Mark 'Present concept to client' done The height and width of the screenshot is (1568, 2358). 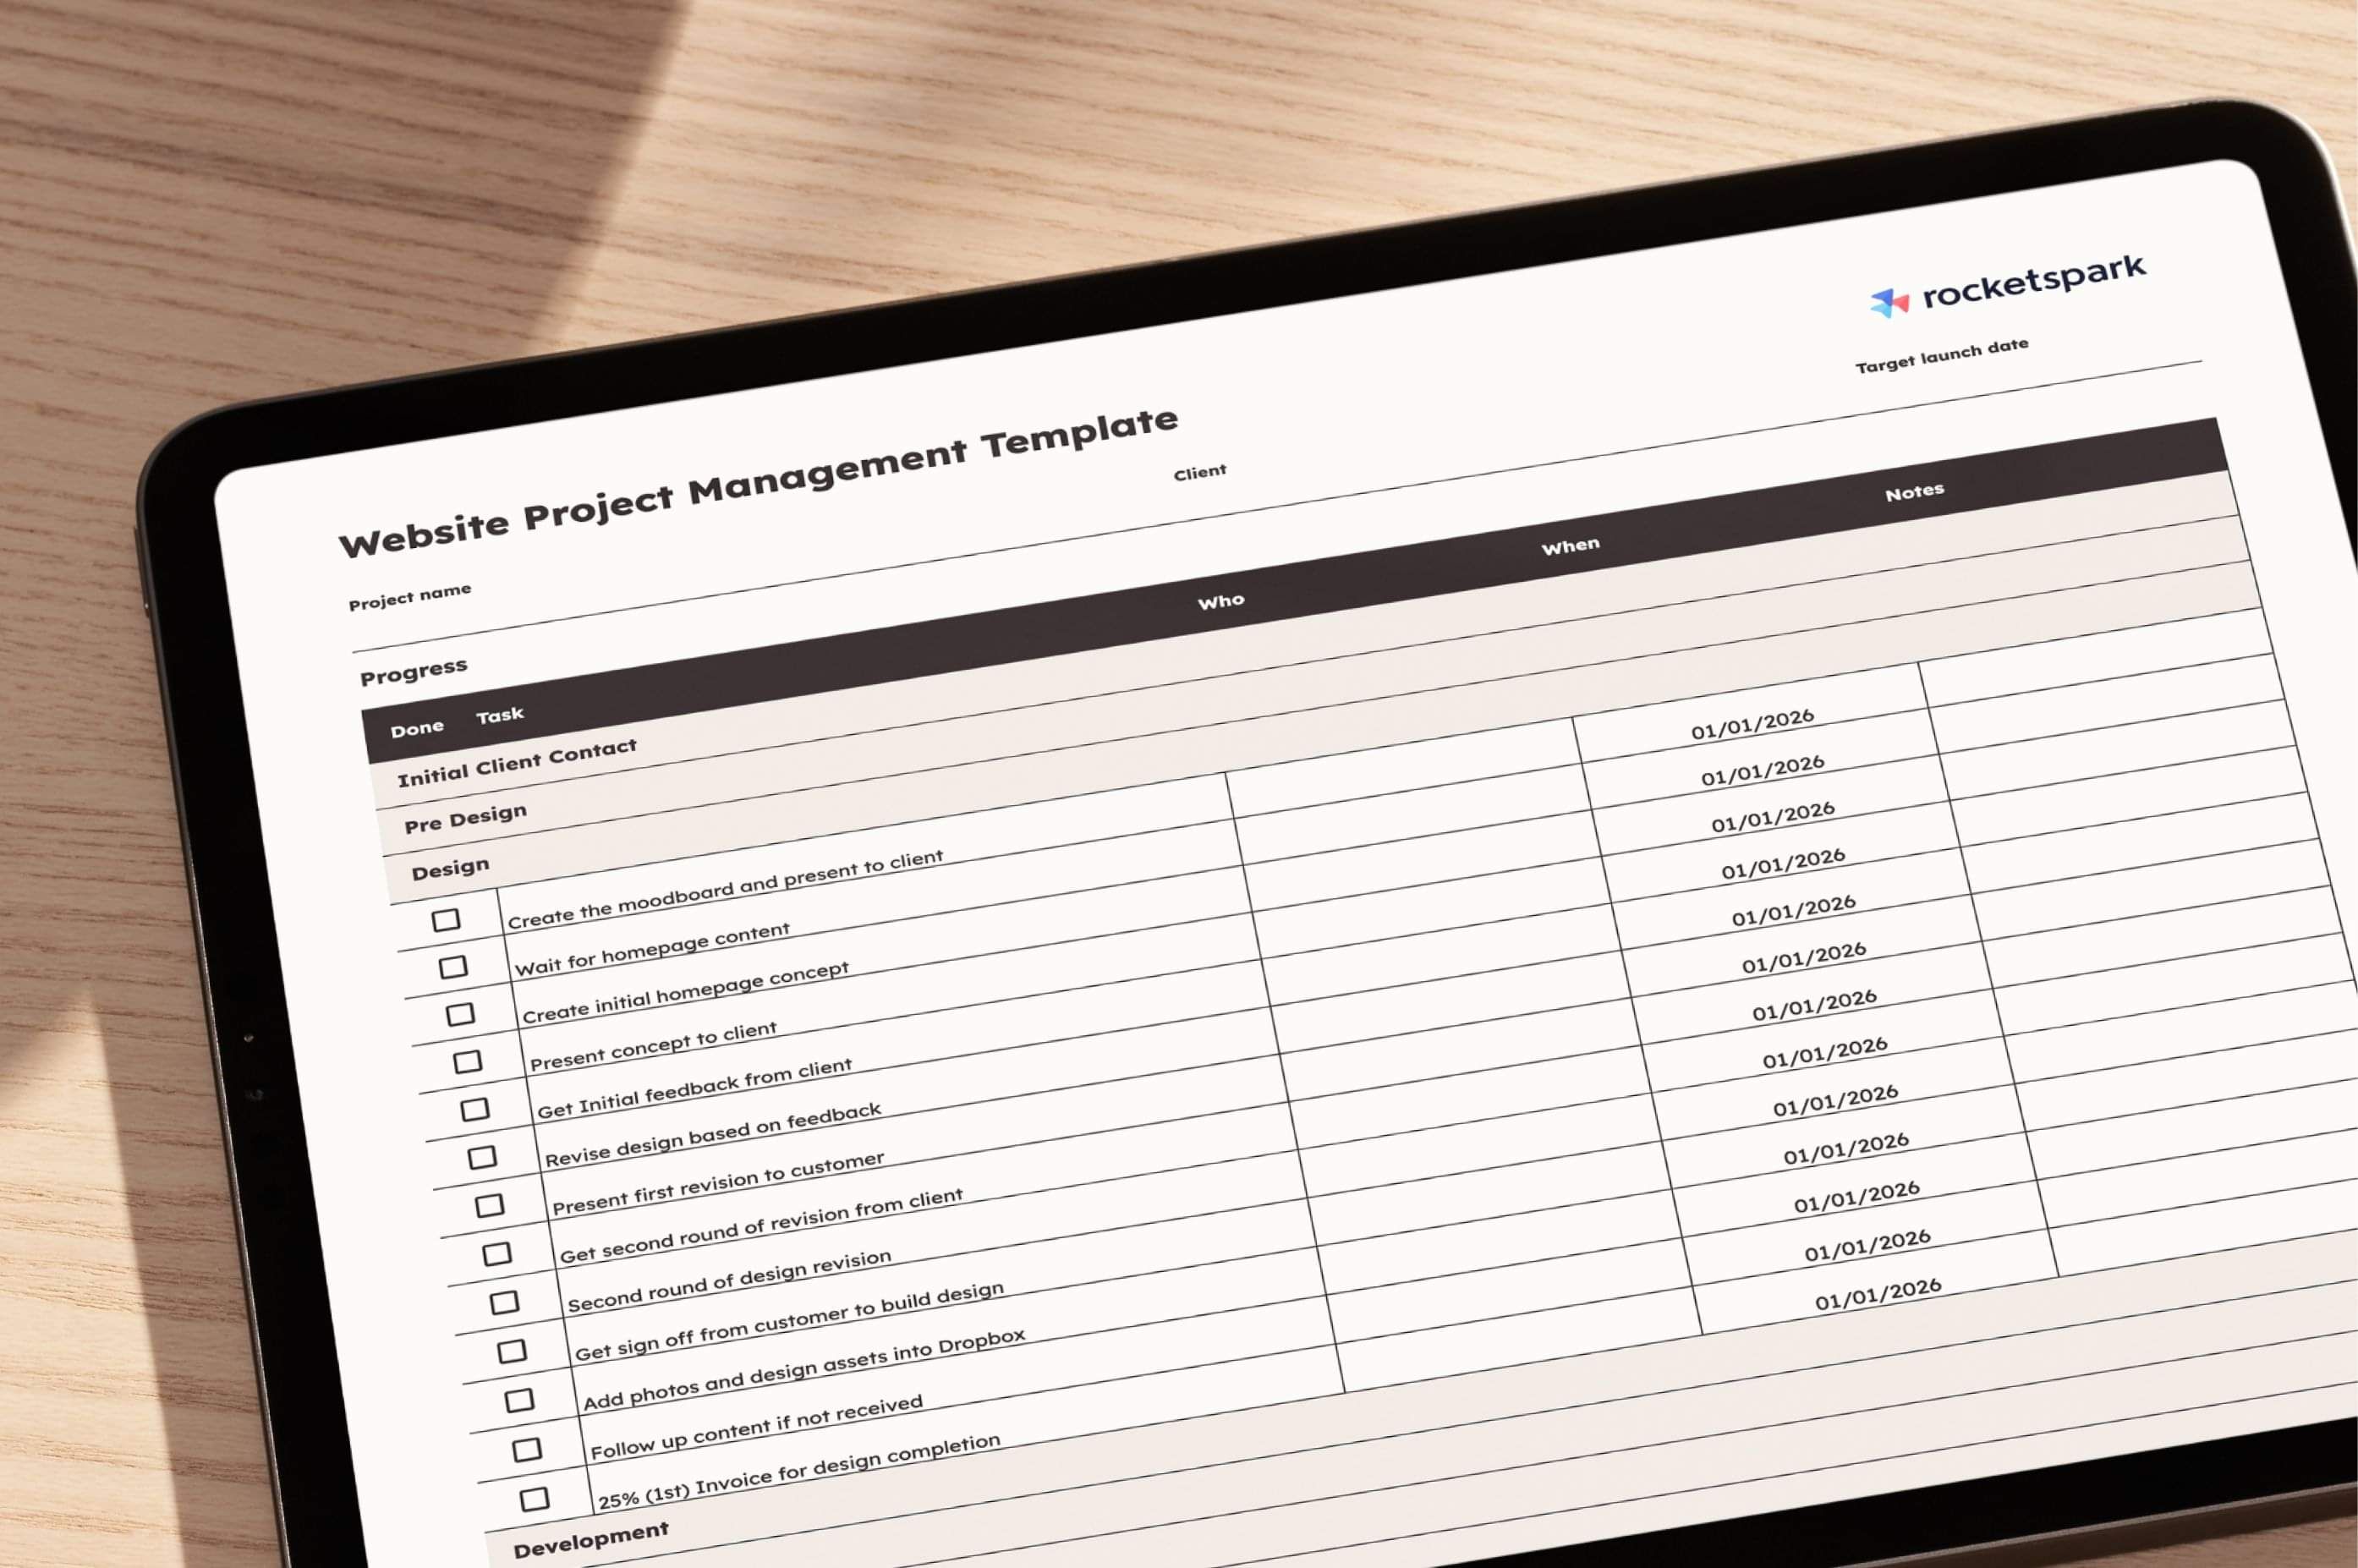(467, 1061)
